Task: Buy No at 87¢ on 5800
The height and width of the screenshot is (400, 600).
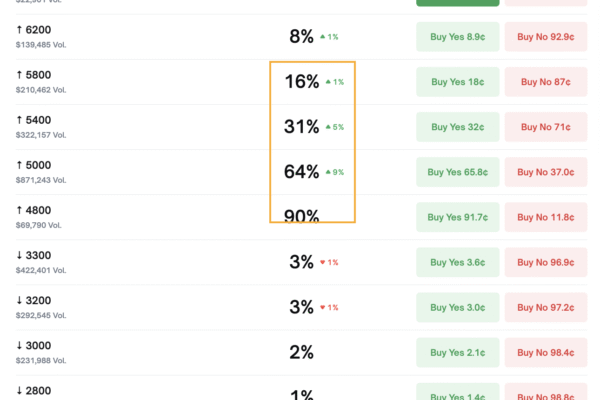Action: click(x=546, y=82)
